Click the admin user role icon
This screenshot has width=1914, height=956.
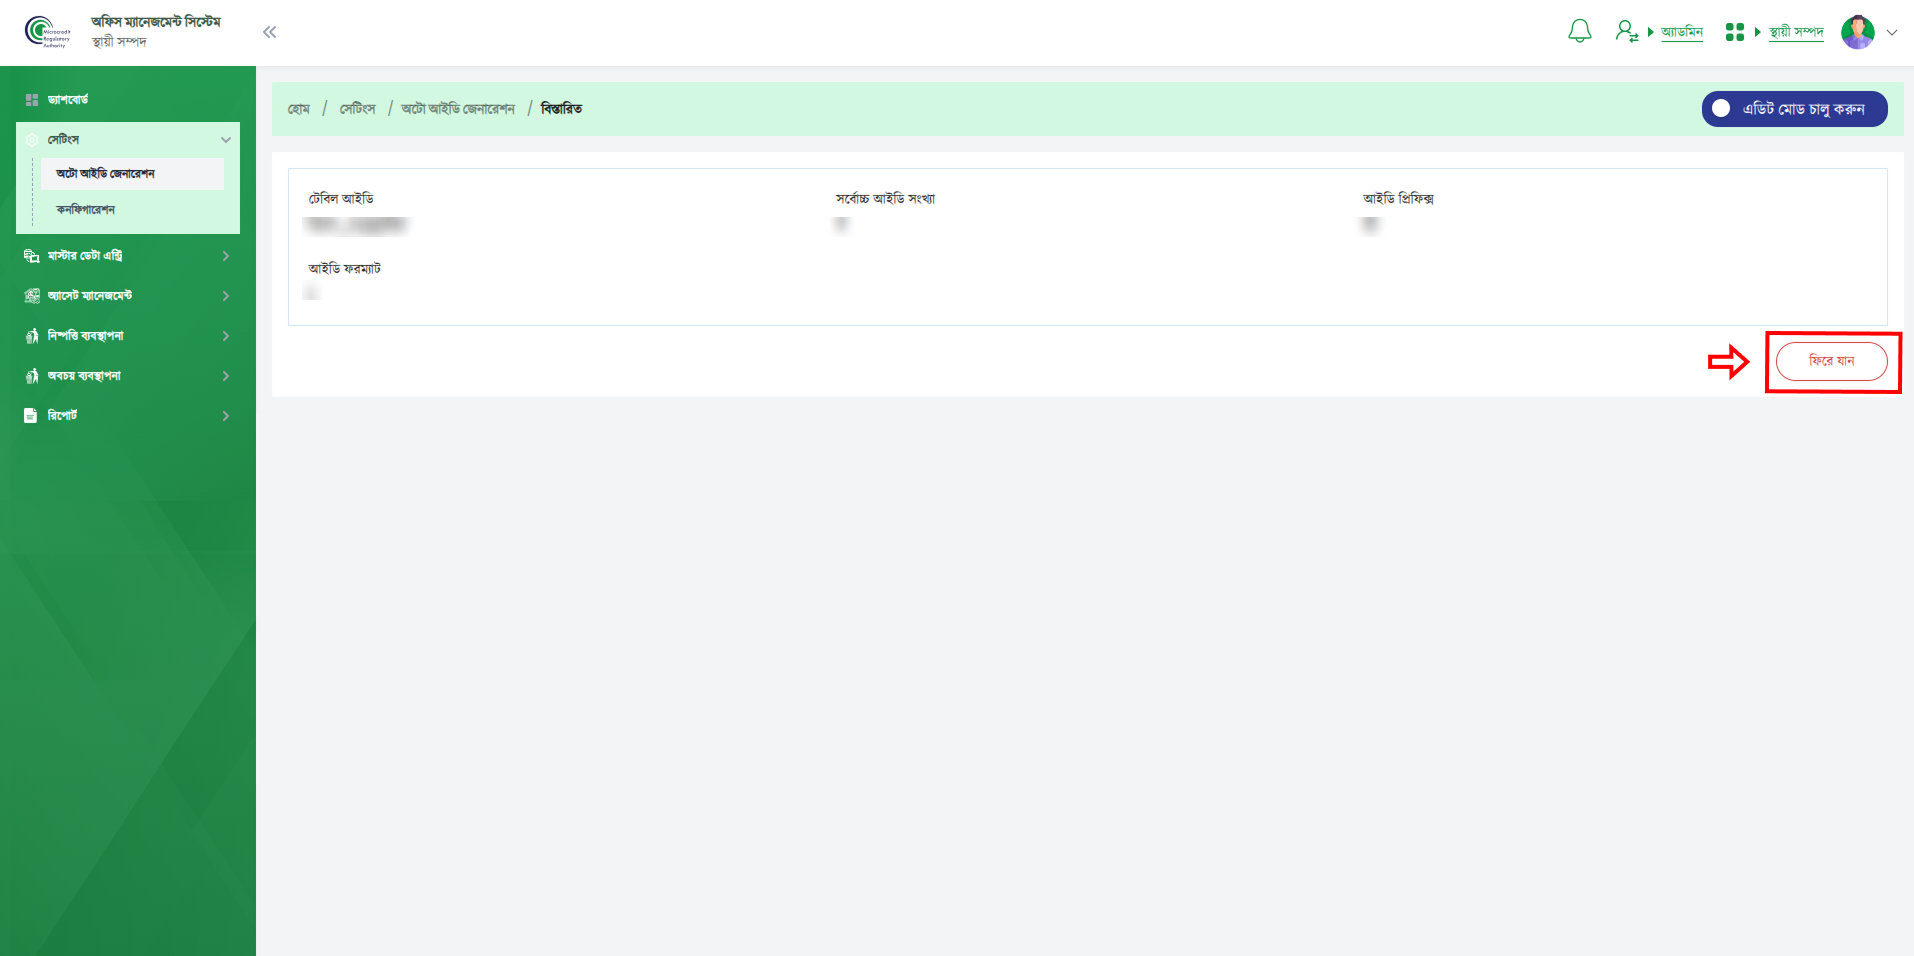[1626, 32]
